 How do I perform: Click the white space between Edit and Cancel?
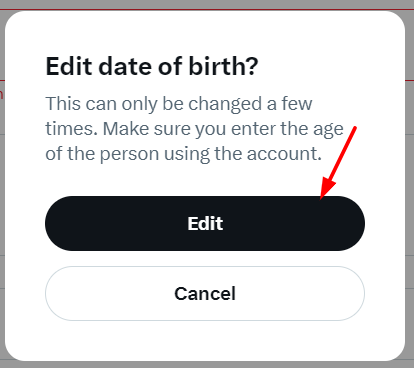coord(205,258)
